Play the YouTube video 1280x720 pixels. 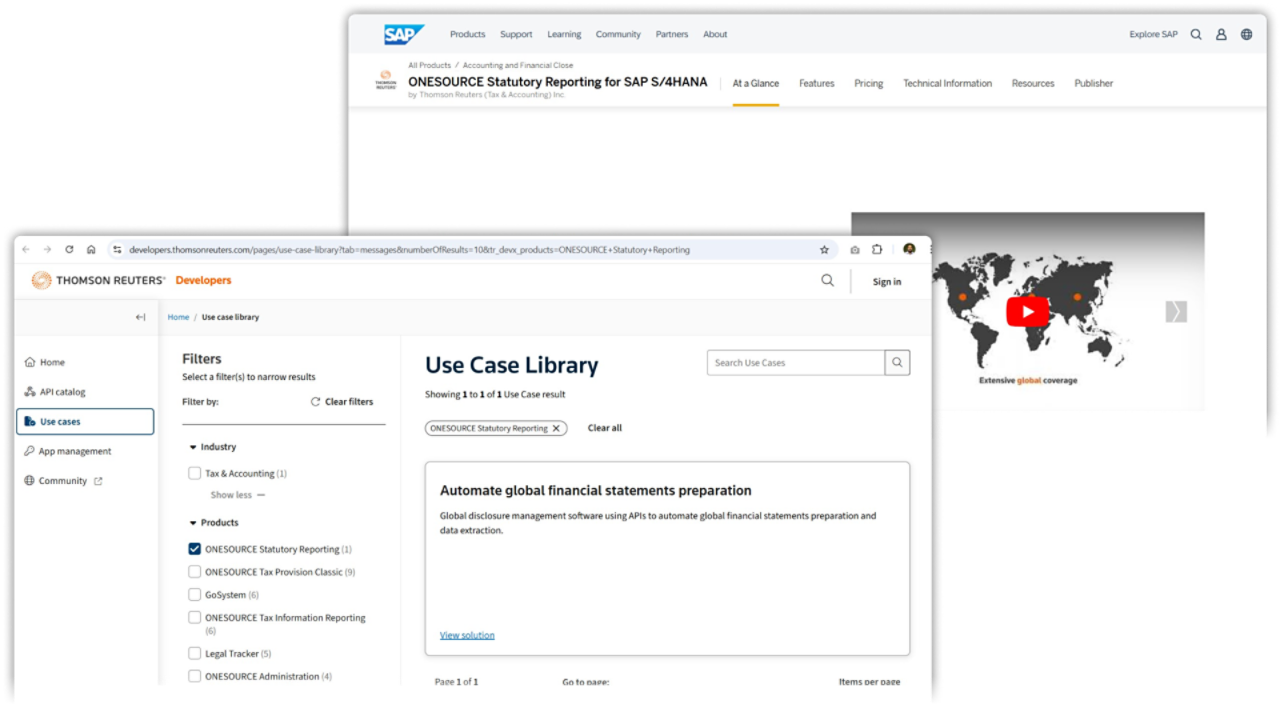point(1027,311)
